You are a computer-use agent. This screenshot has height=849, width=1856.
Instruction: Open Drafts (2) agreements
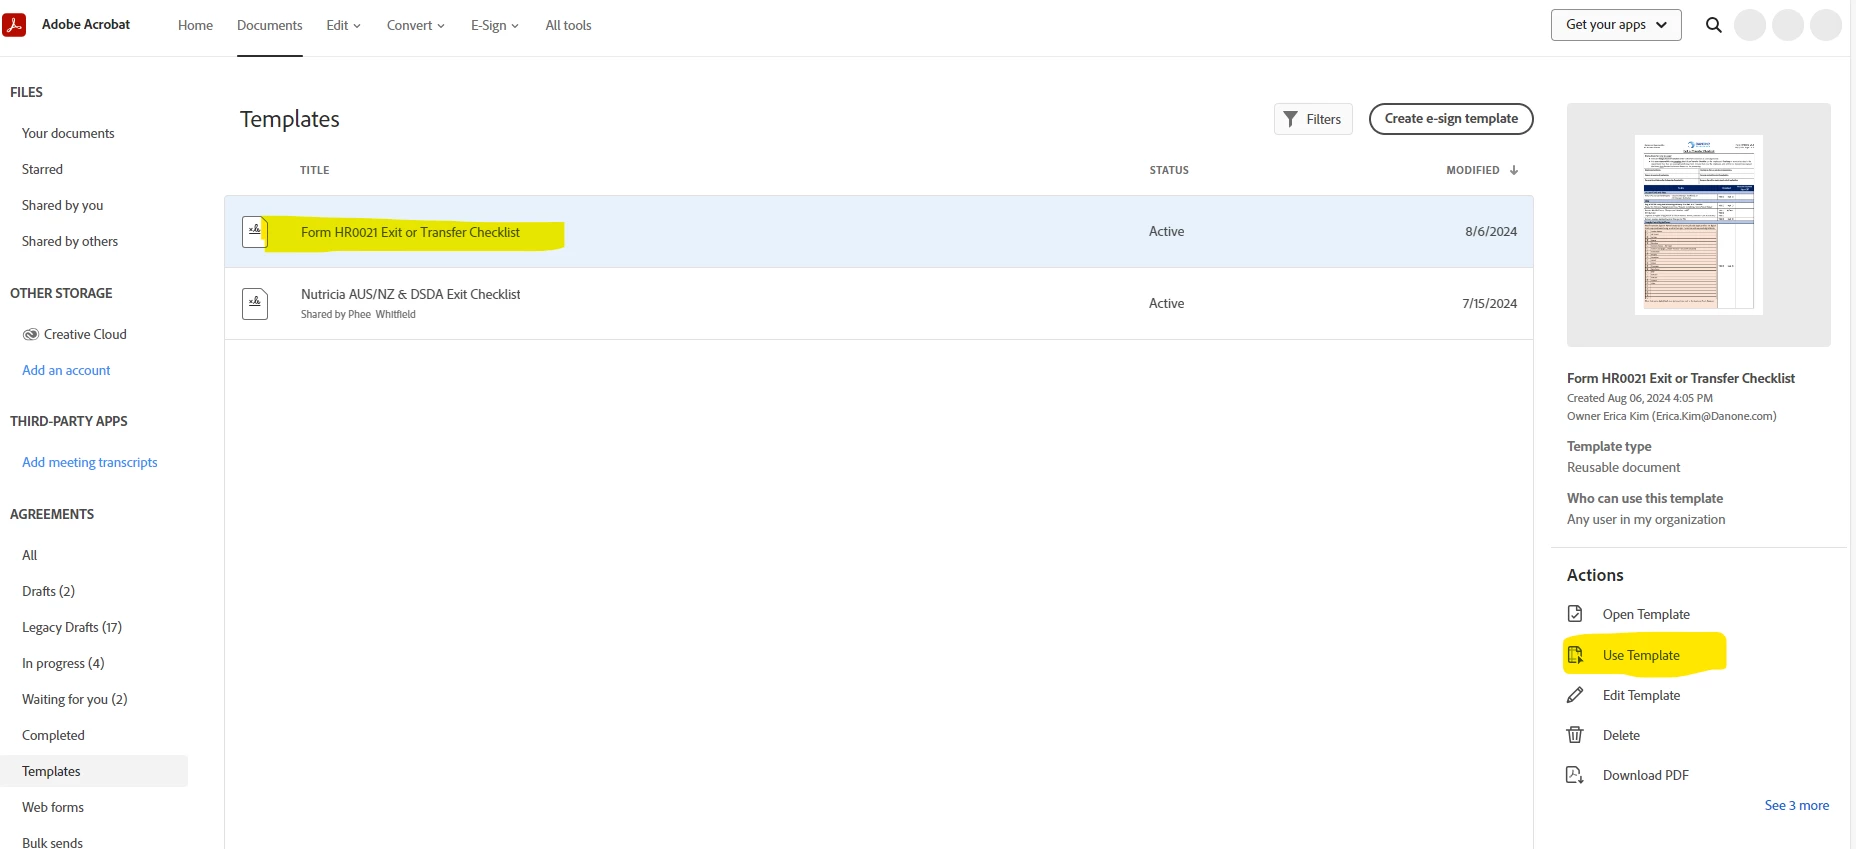[x=48, y=591]
